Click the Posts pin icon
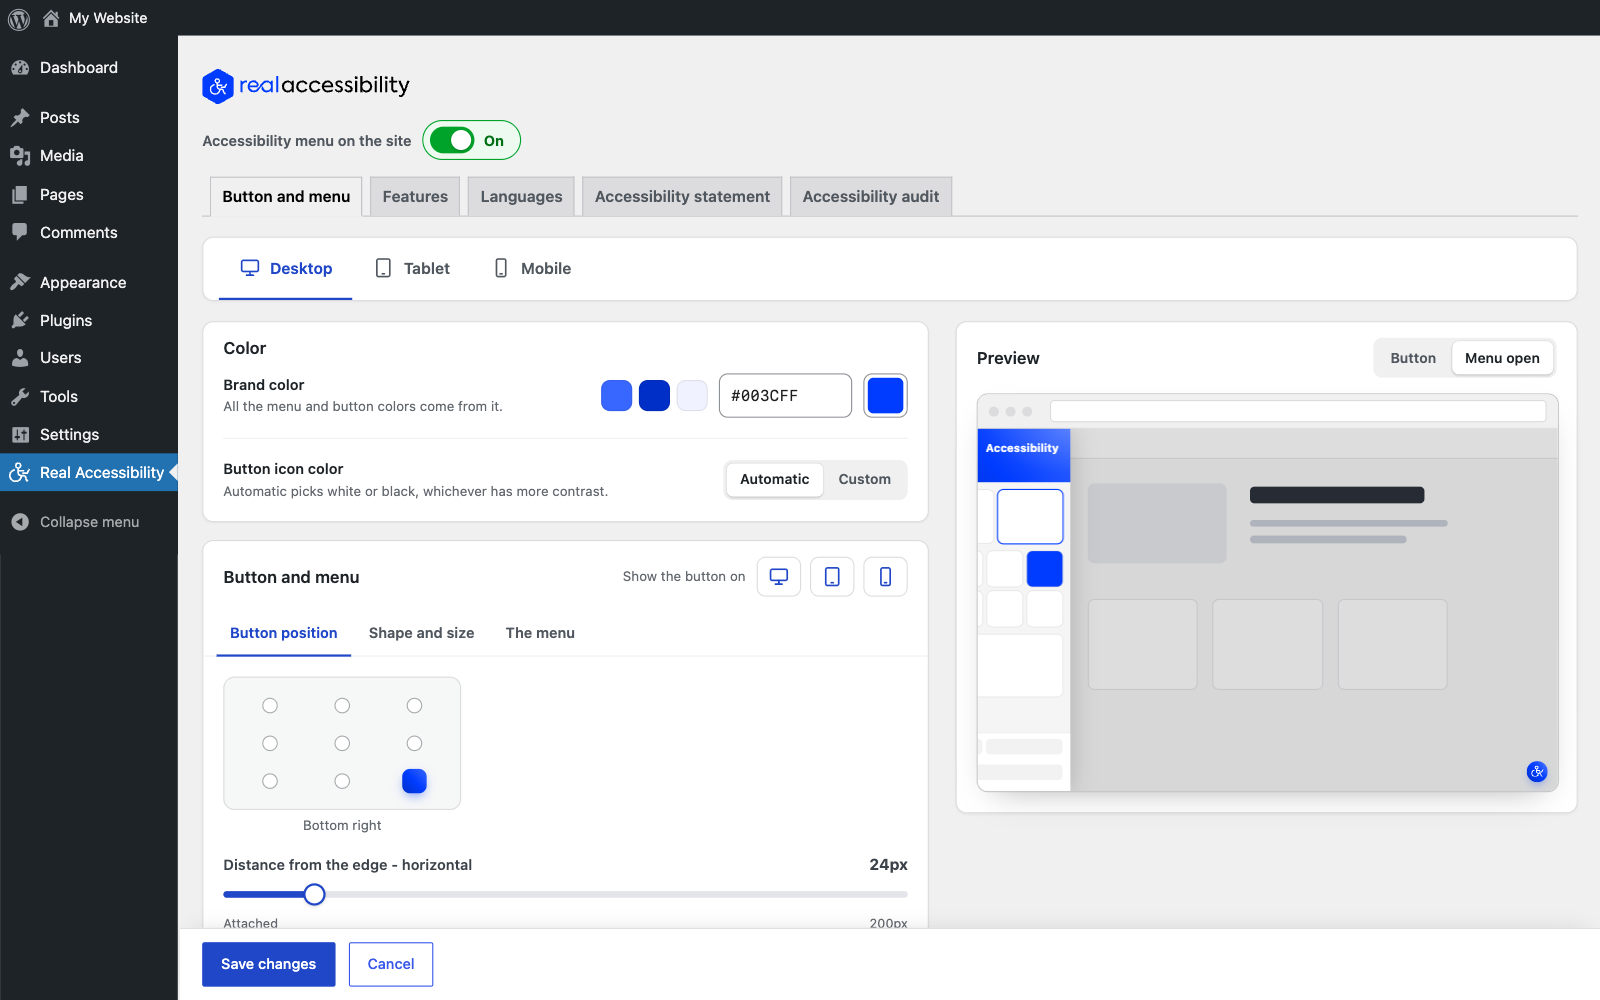The width and height of the screenshot is (1600, 1000). coord(20,118)
